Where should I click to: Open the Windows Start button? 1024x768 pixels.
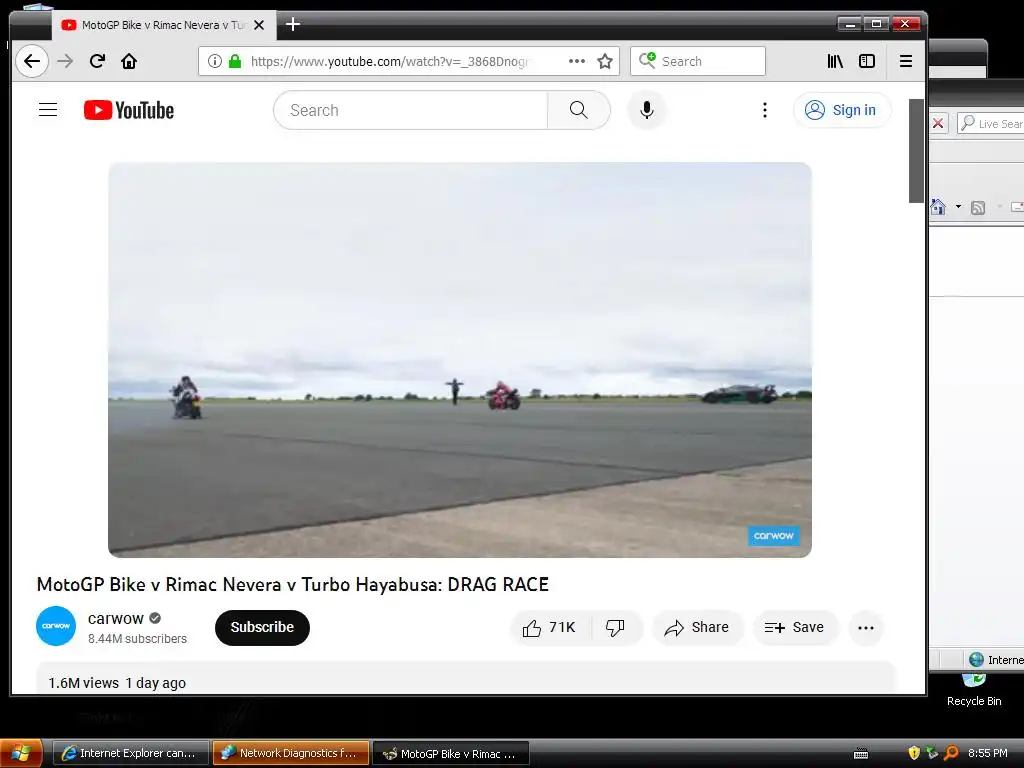pos(22,753)
